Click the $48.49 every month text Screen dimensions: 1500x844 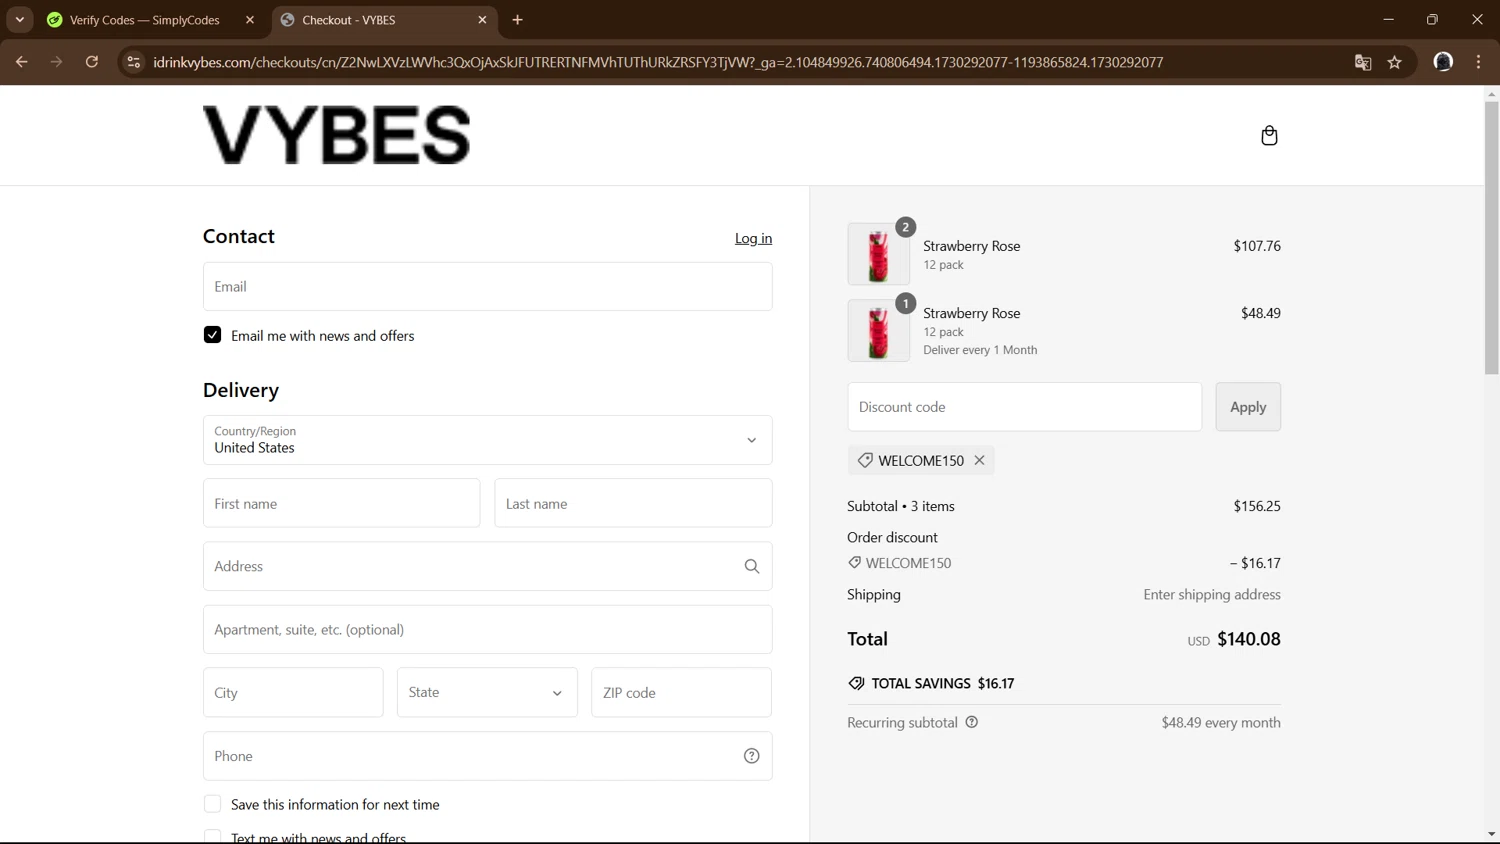(1221, 722)
